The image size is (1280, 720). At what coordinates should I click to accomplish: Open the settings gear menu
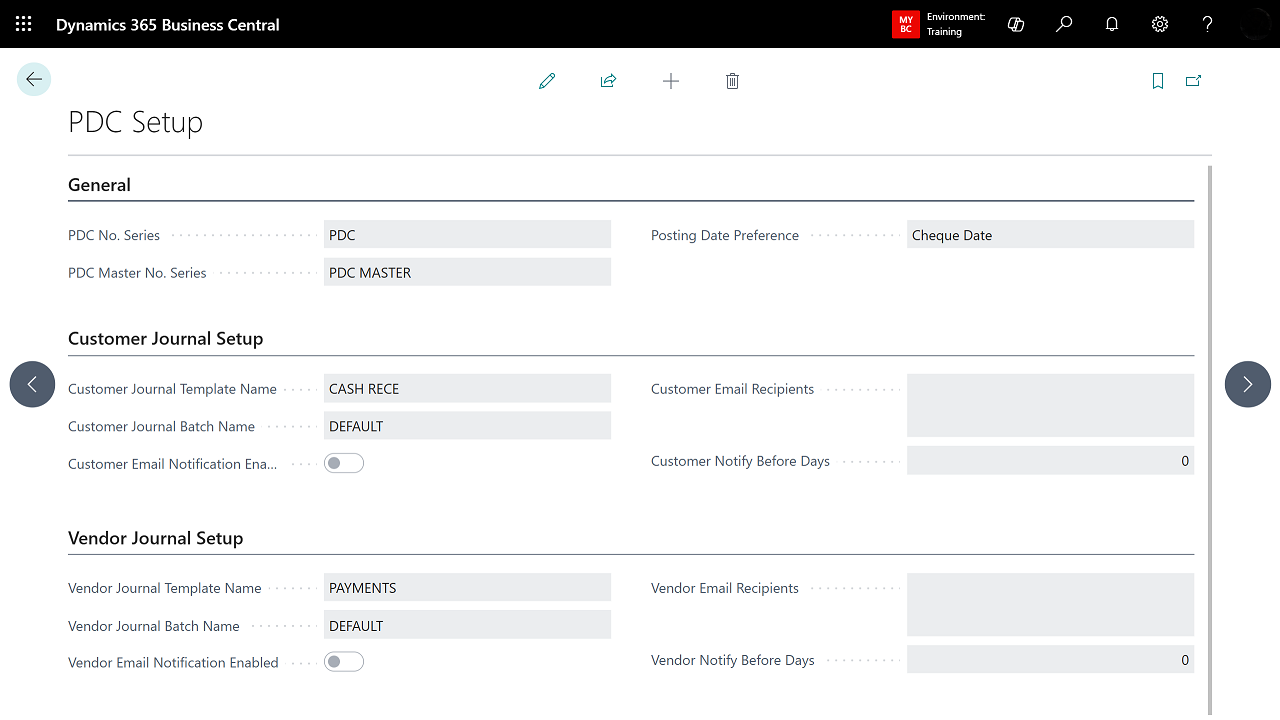(x=1160, y=24)
